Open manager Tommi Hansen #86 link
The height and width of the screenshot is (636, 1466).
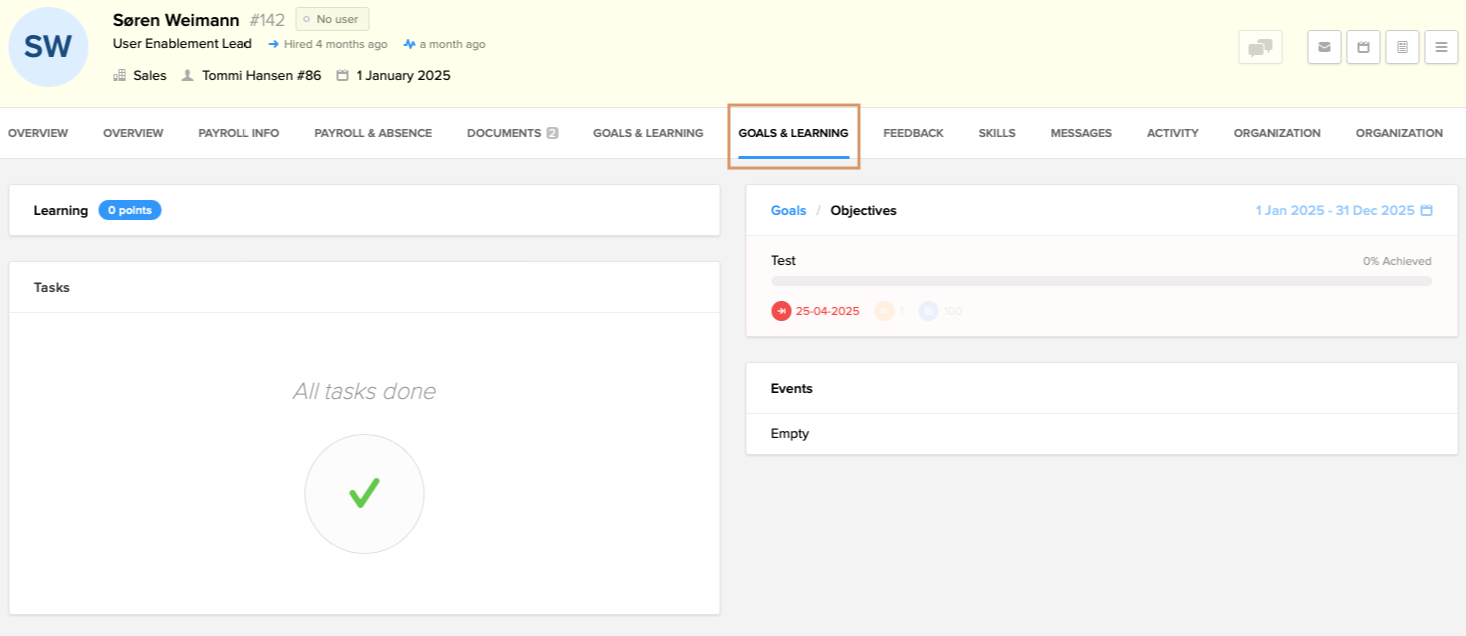261,76
